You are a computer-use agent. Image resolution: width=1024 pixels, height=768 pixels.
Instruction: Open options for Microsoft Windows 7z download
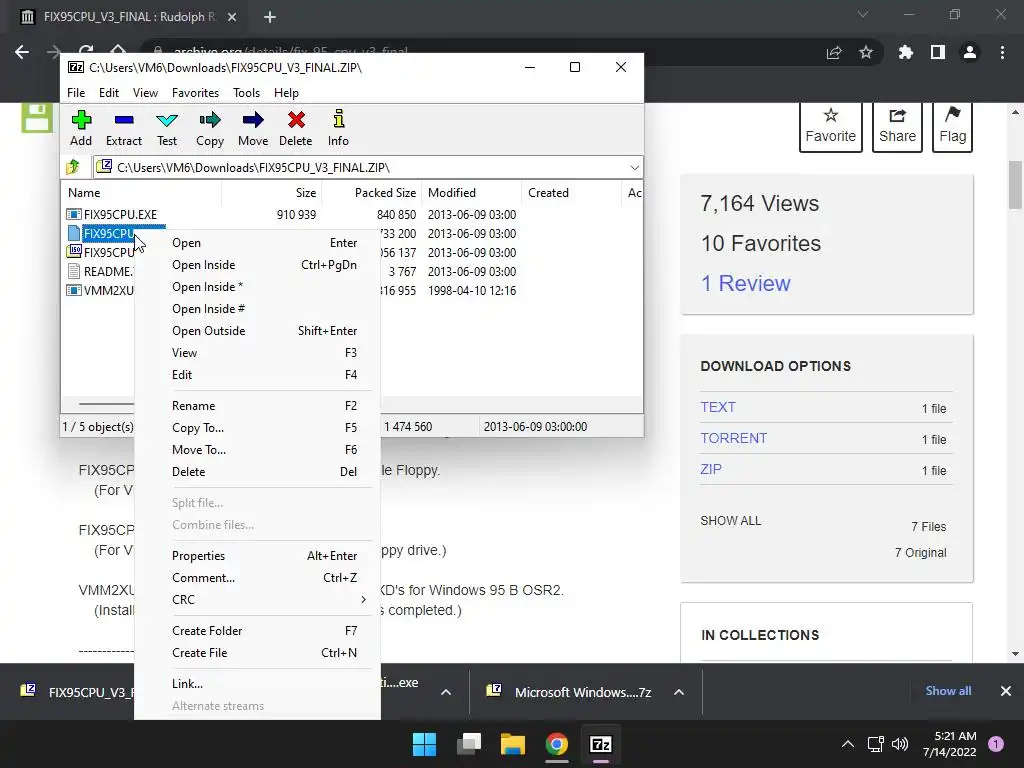click(x=679, y=692)
